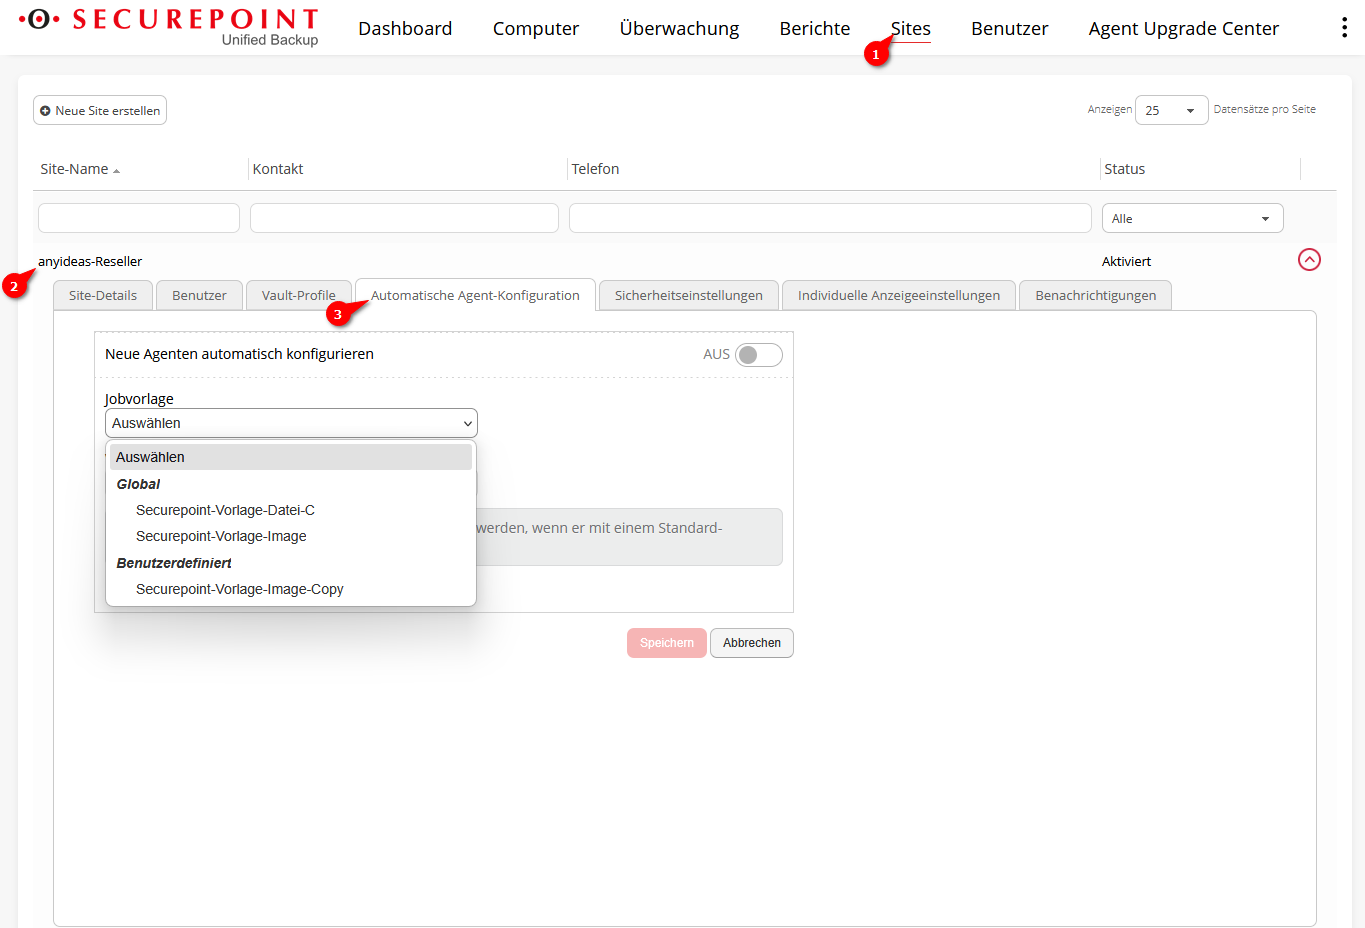
Task: Click Neue Site erstellen button
Action: click(x=100, y=110)
